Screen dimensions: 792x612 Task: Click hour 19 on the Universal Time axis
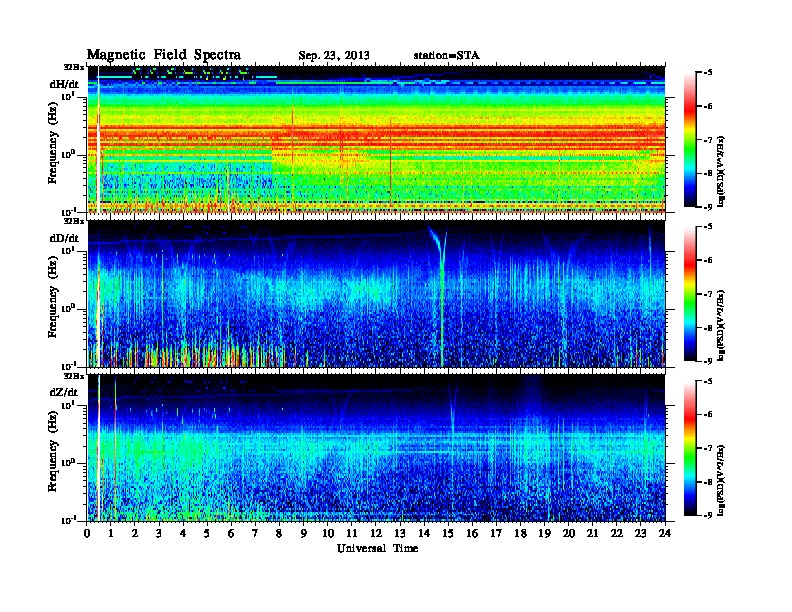[544, 533]
